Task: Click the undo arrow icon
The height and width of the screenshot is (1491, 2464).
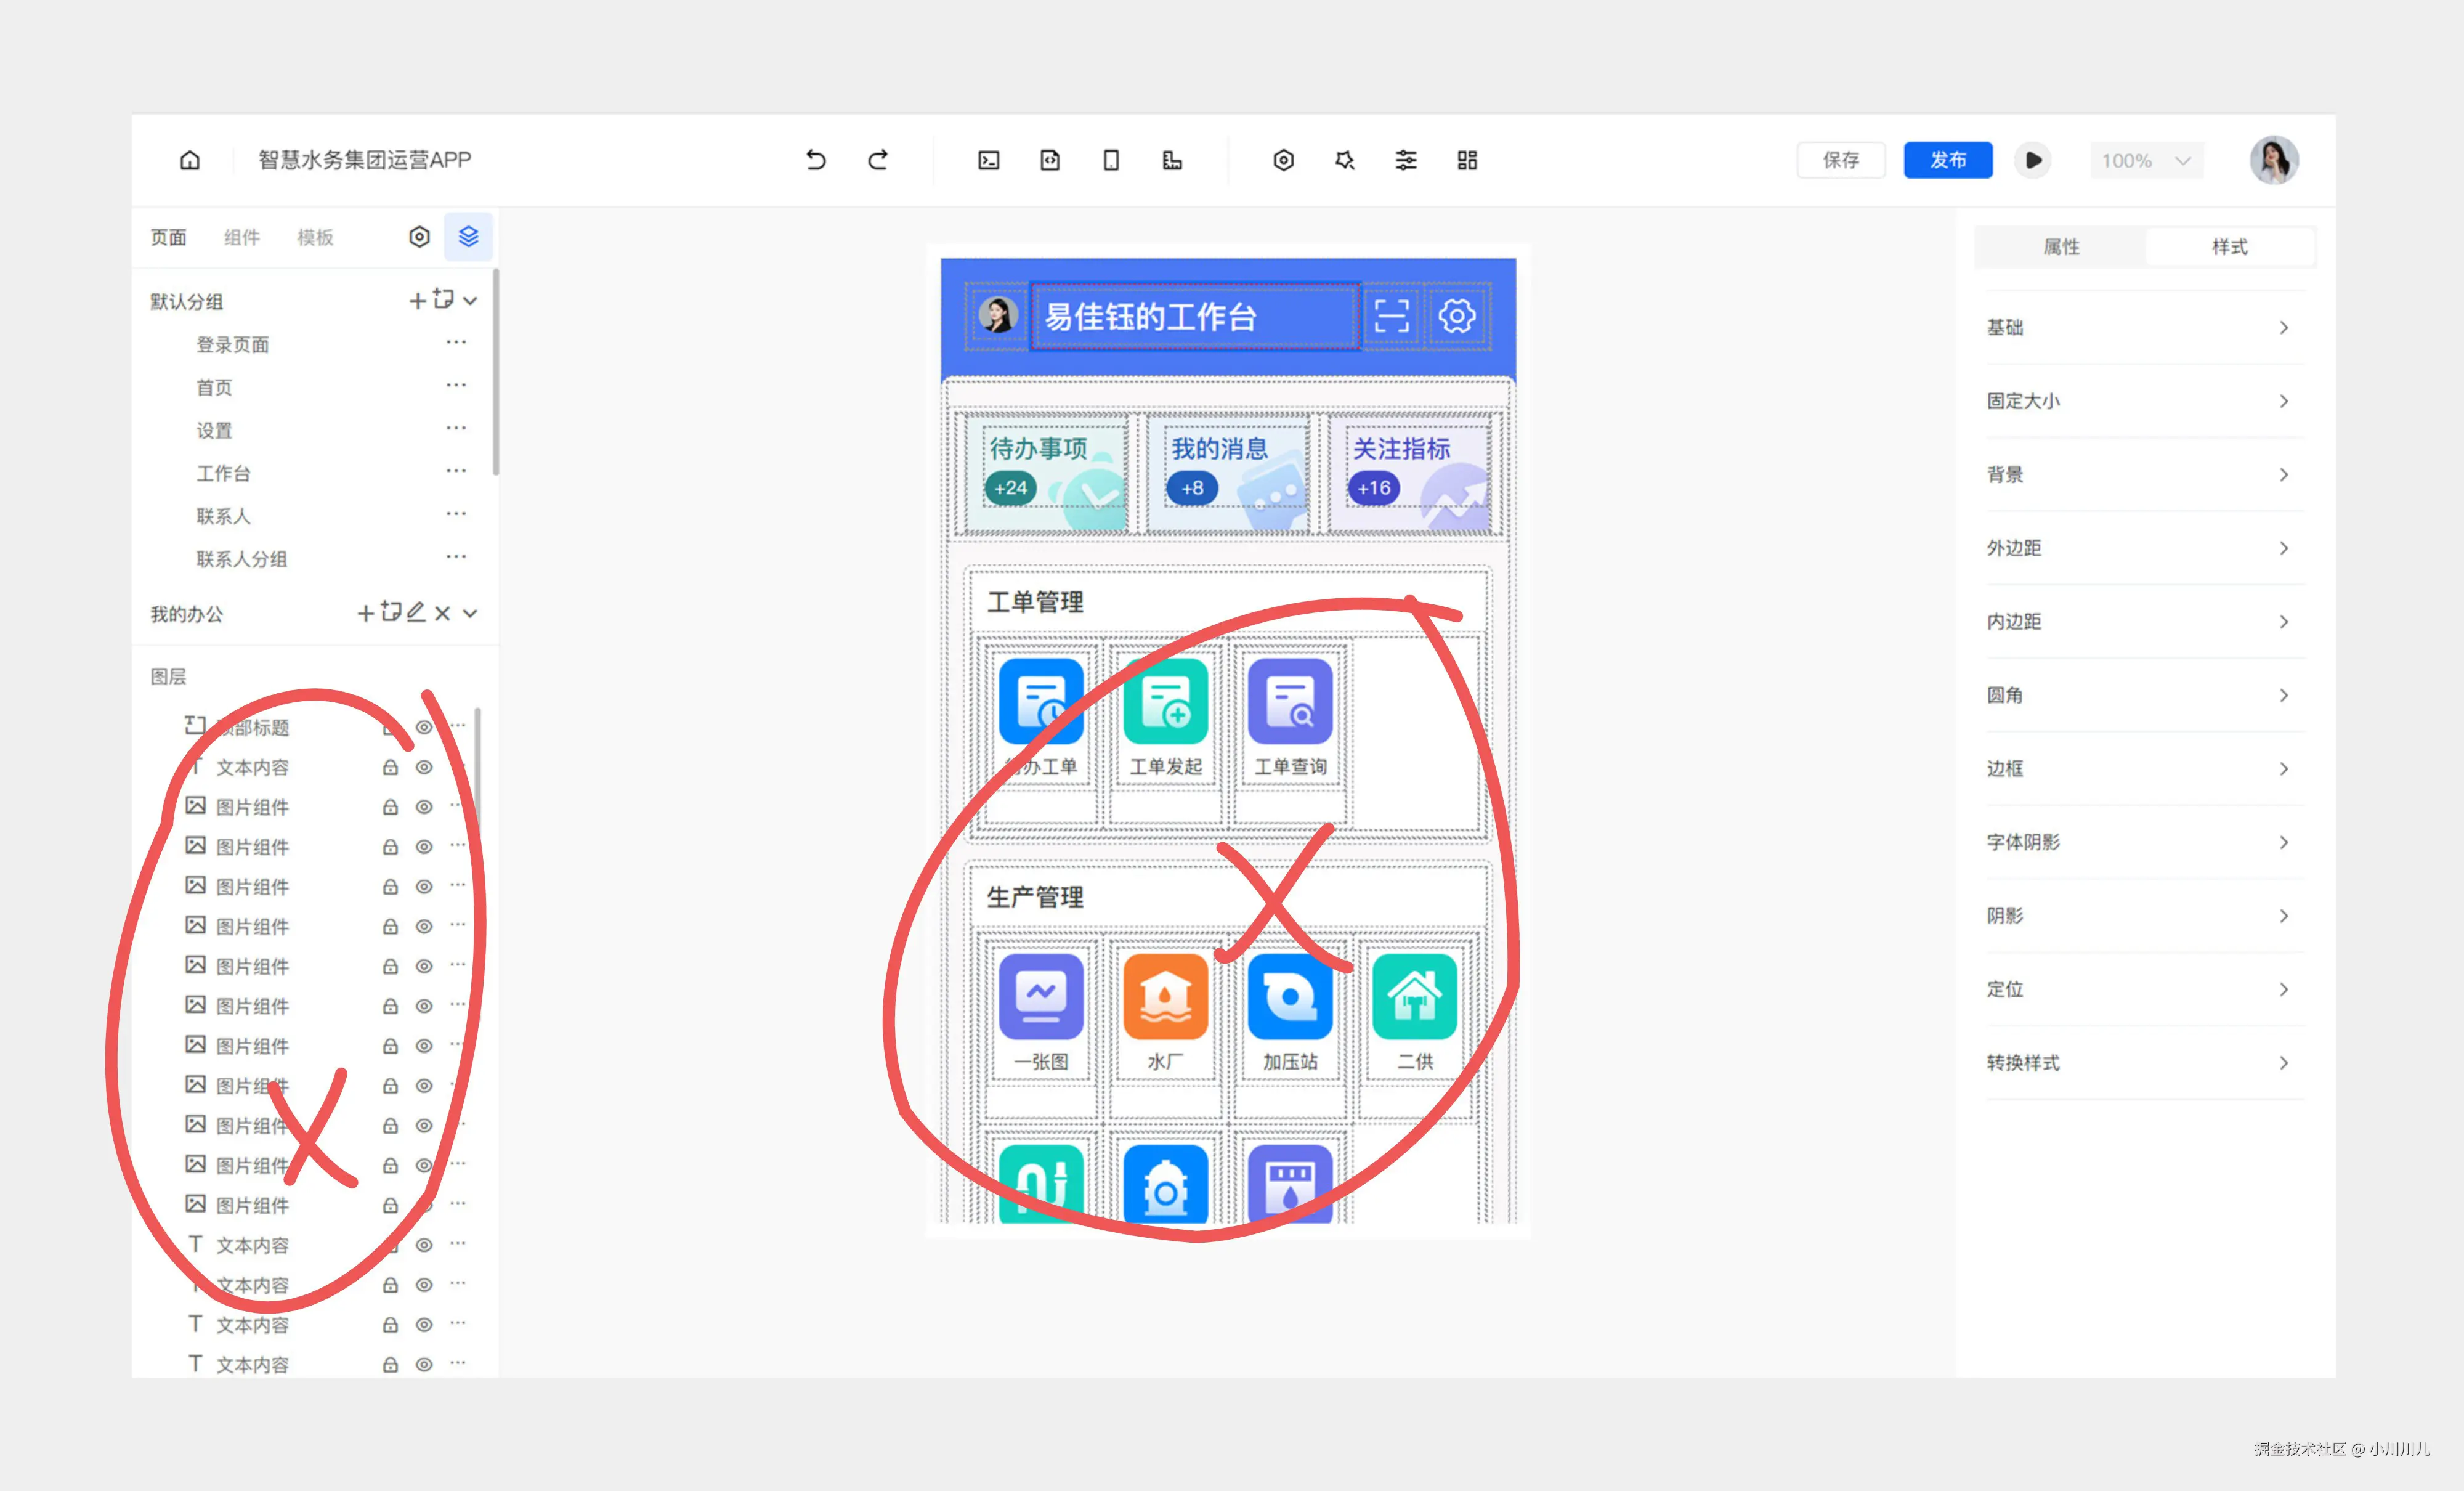Action: click(x=816, y=160)
